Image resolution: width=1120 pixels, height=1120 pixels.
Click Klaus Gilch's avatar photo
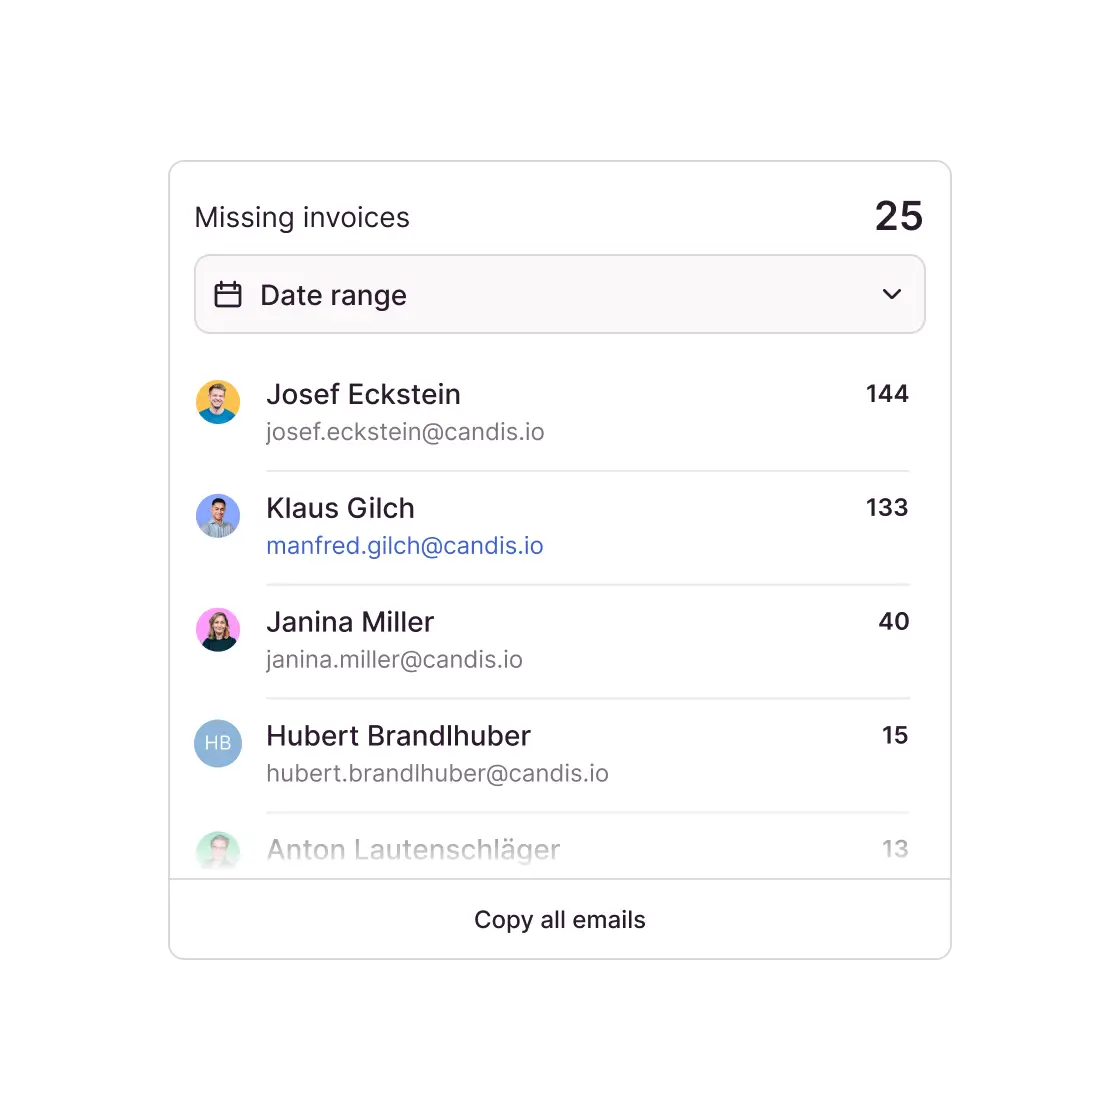click(218, 516)
